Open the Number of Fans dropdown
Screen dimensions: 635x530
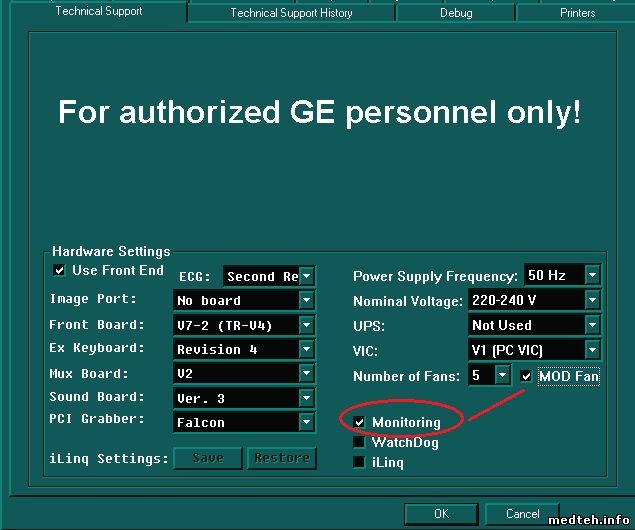tap(501, 376)
